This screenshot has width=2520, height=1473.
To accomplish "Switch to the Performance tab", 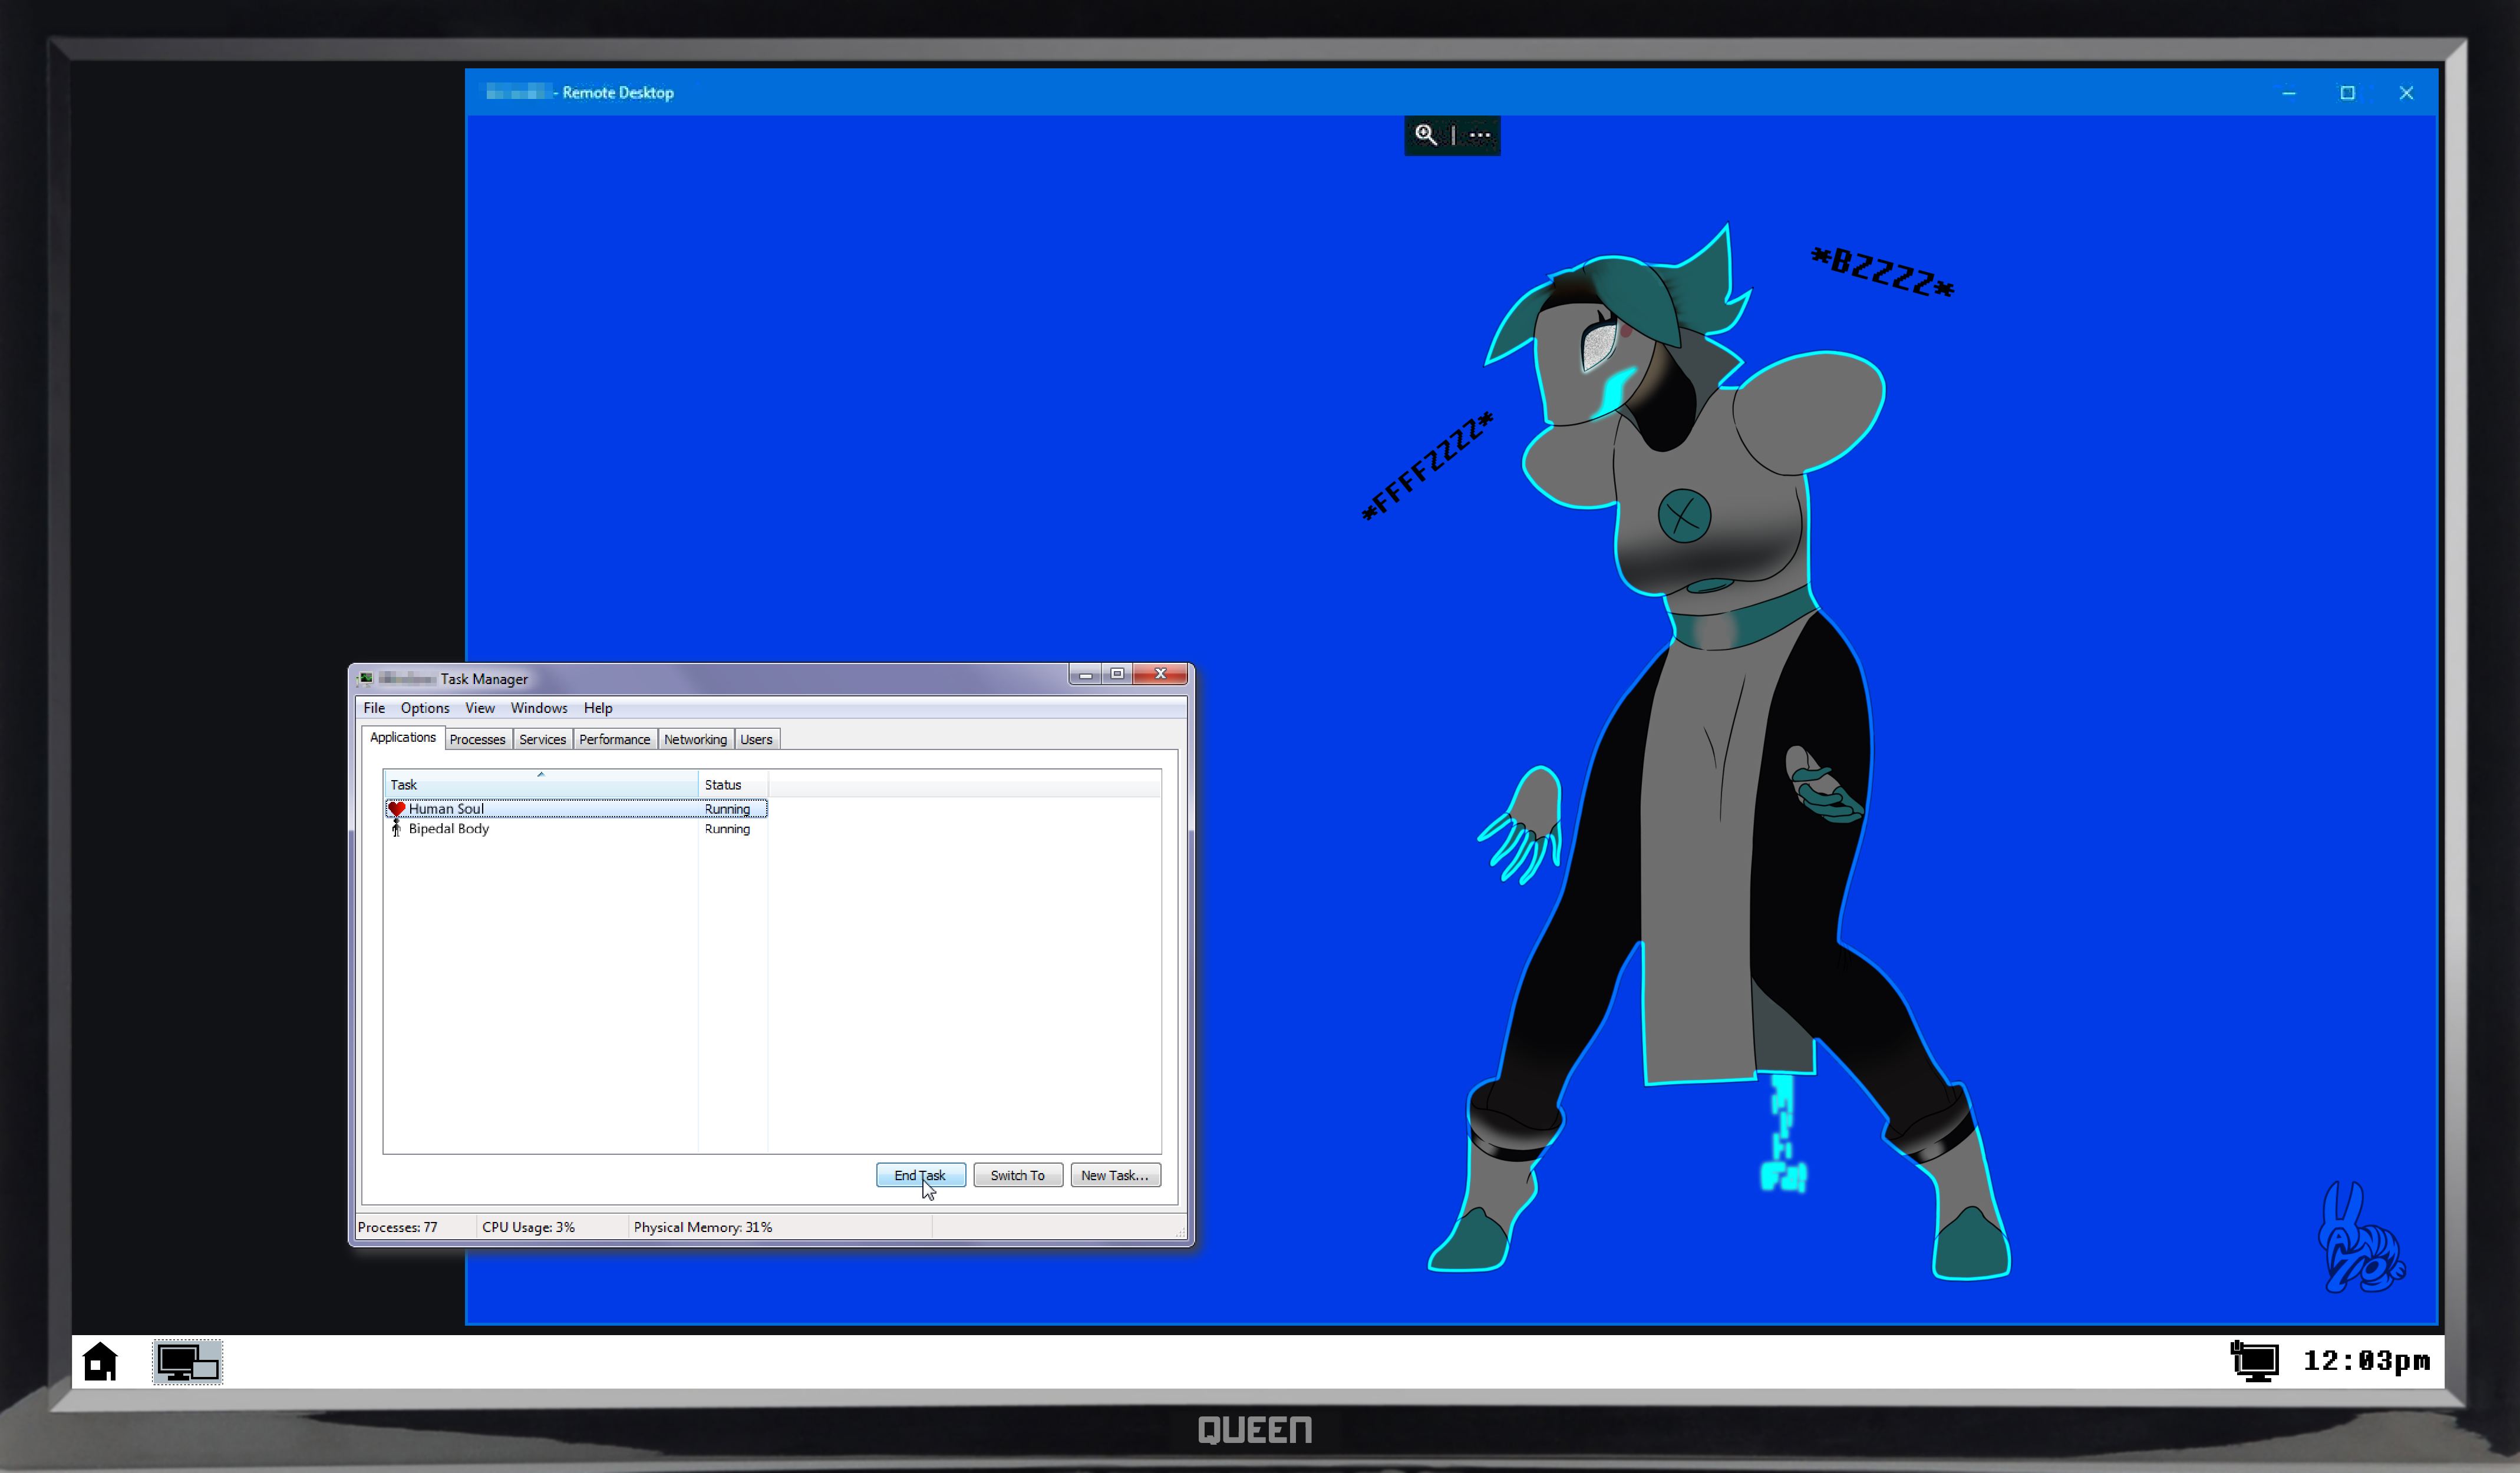I will click(614, 739).
